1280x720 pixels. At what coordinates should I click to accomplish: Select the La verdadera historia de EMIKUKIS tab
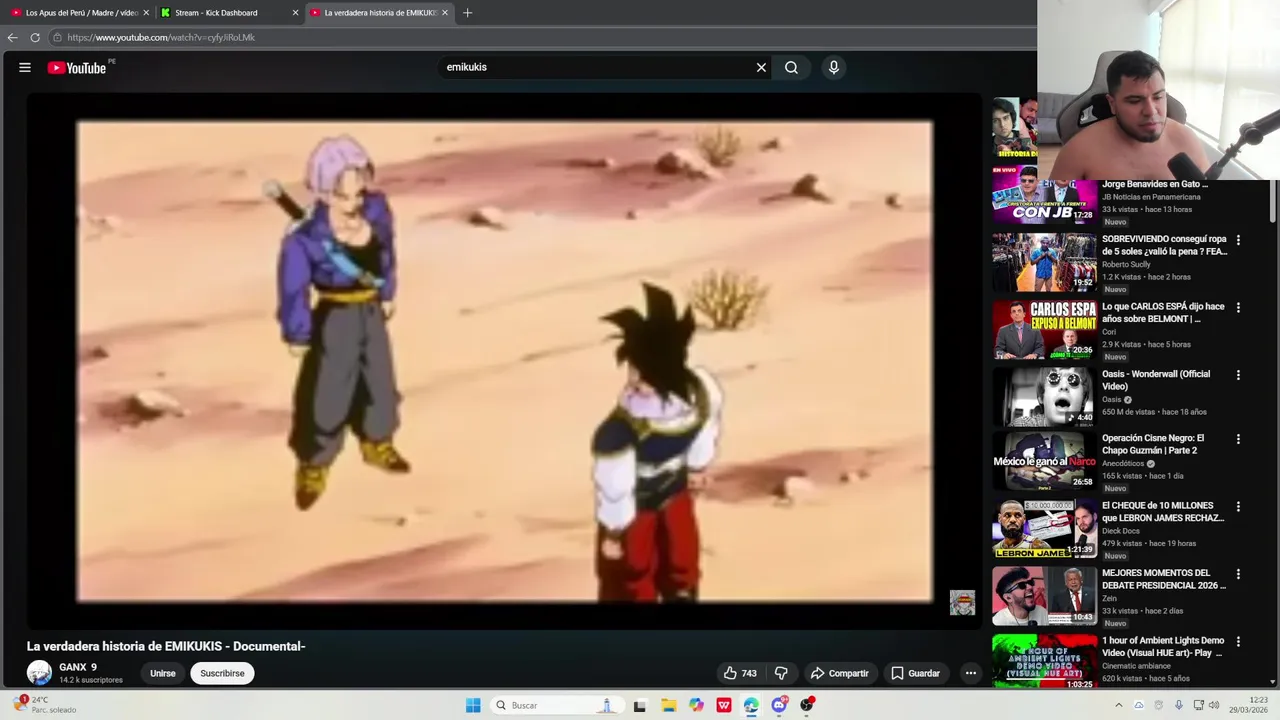coord(380,13)
